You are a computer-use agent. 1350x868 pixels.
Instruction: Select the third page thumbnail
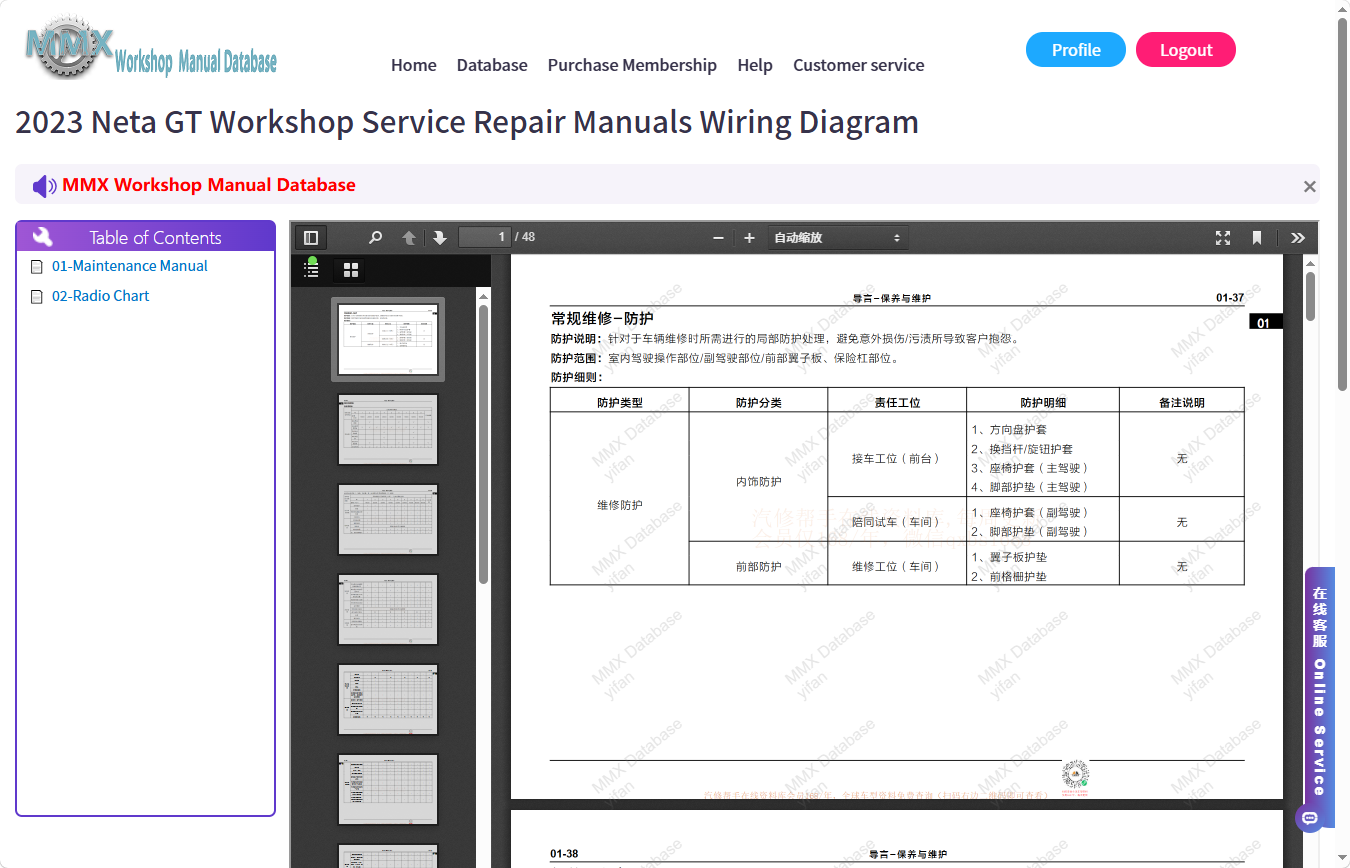[388, 519]
